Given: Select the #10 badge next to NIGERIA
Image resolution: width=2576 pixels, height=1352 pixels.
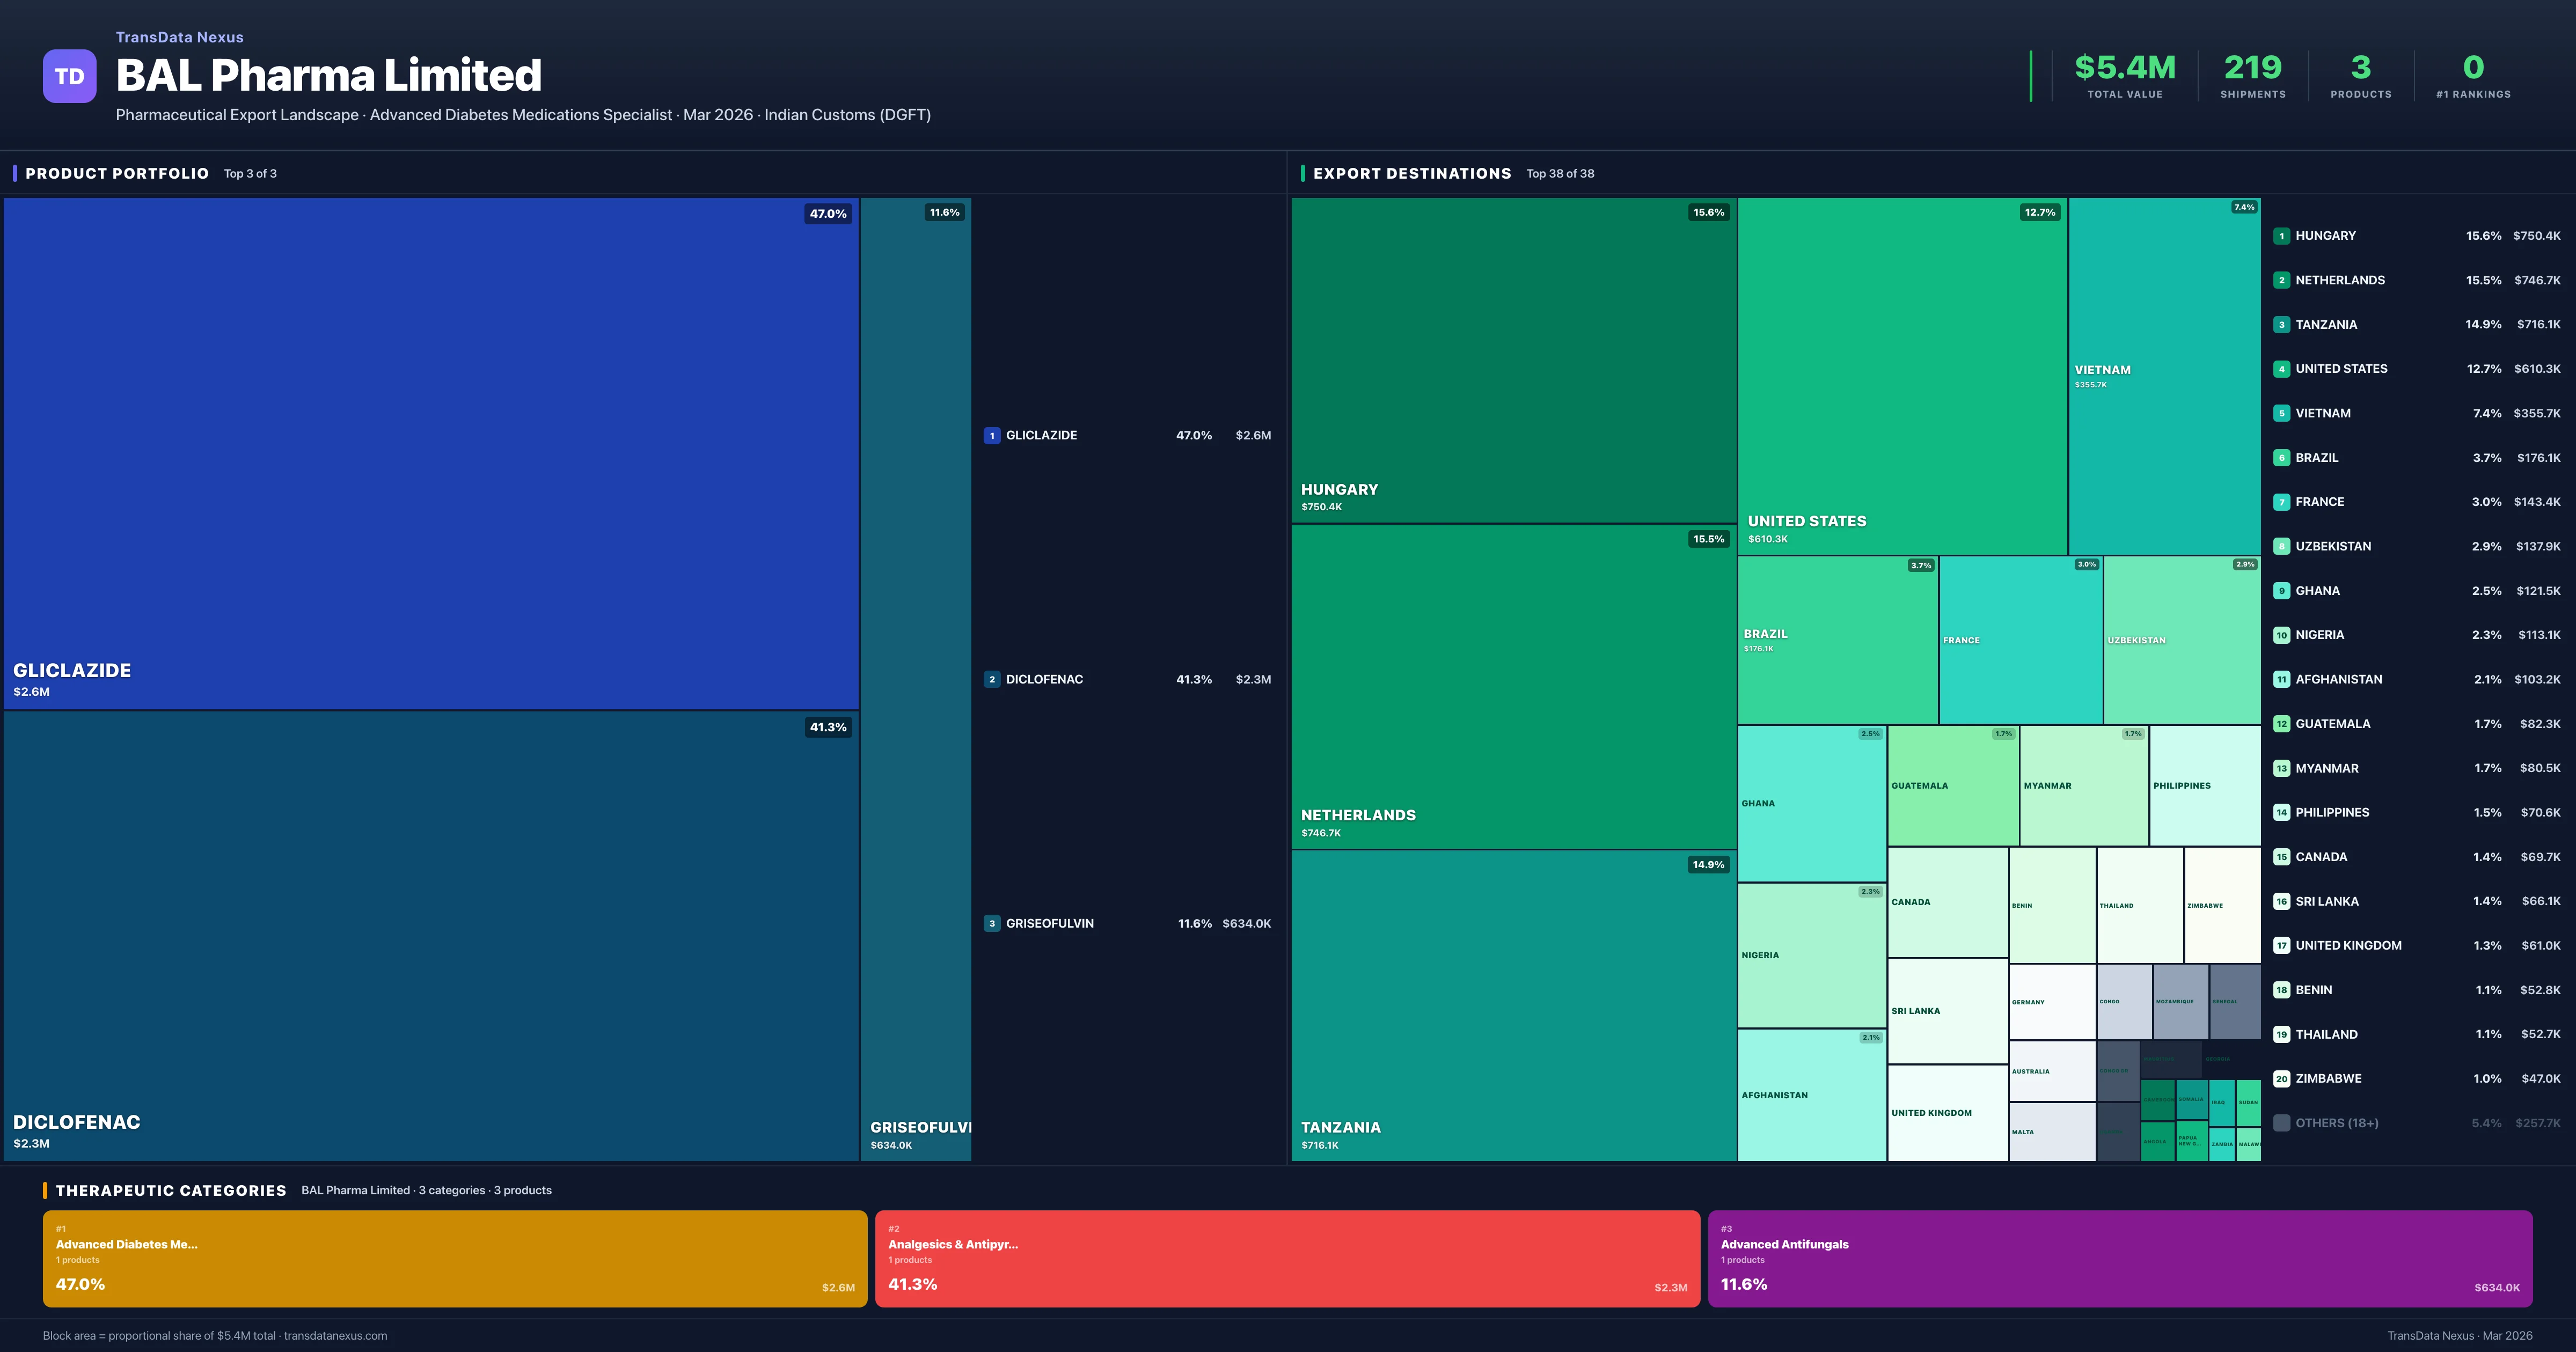Looking at the screenshot, I should [x=2282, y=634].
